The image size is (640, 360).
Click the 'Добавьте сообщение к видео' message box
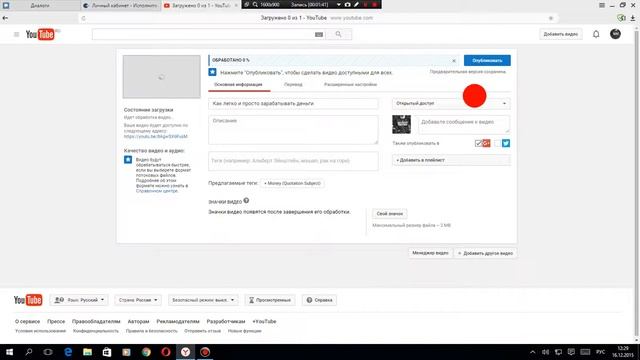(464, 124)
